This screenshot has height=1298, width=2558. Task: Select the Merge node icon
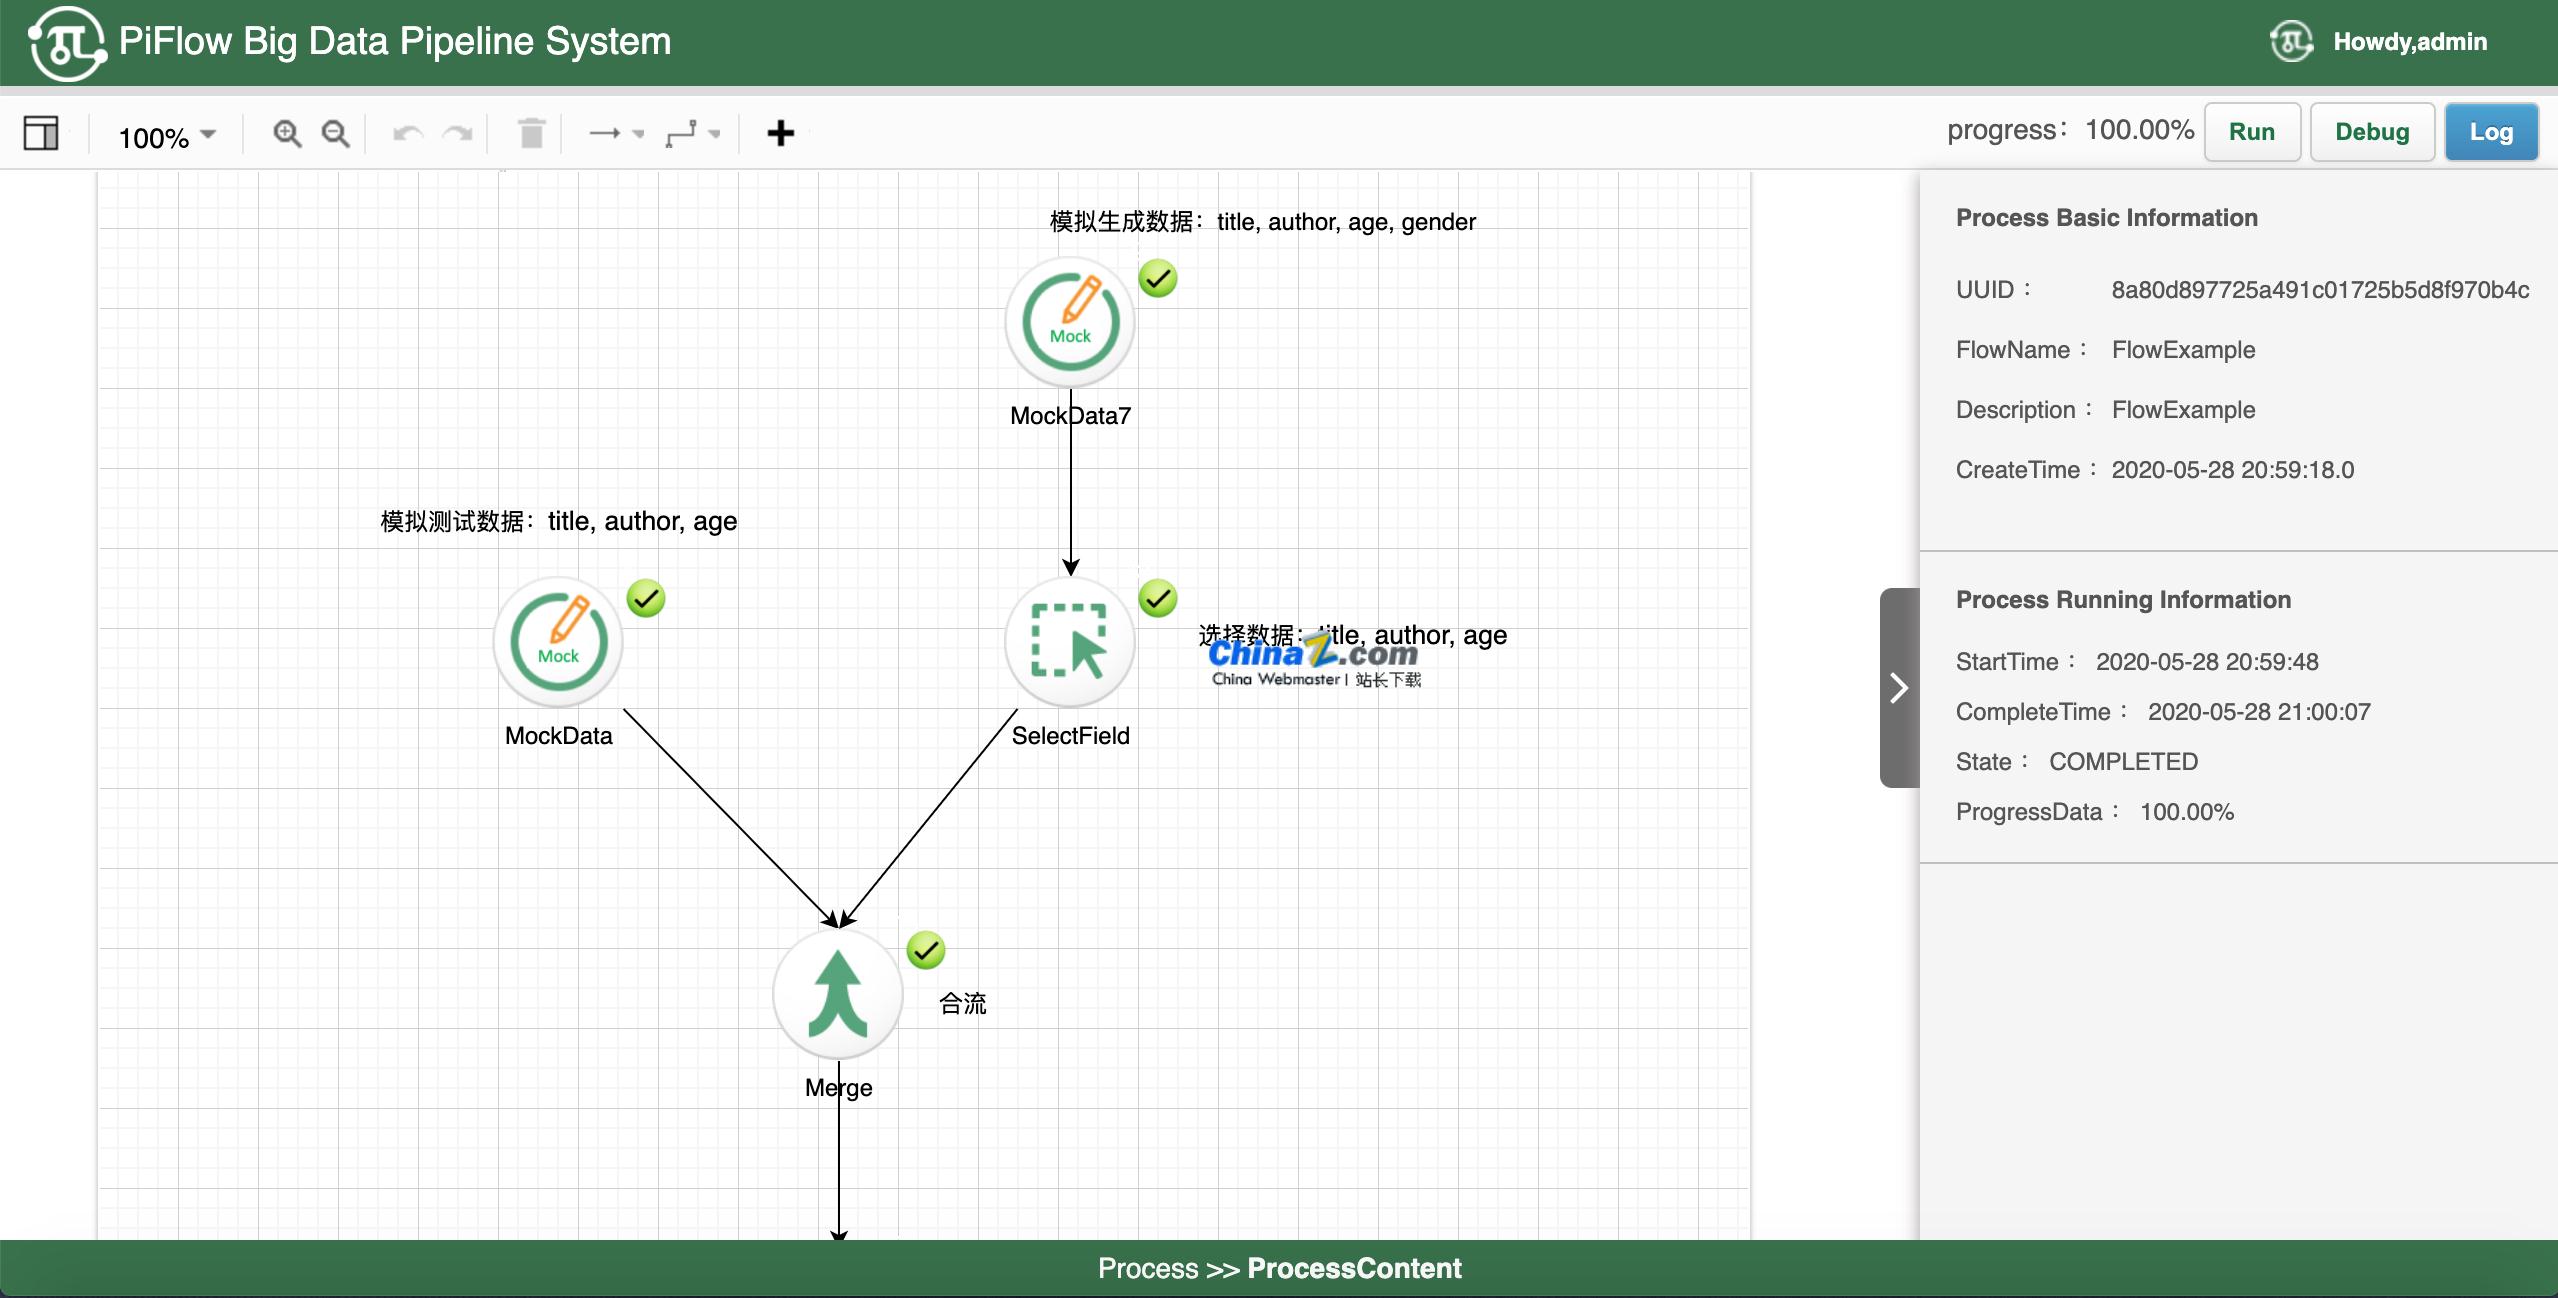click(x=838, y=993)
